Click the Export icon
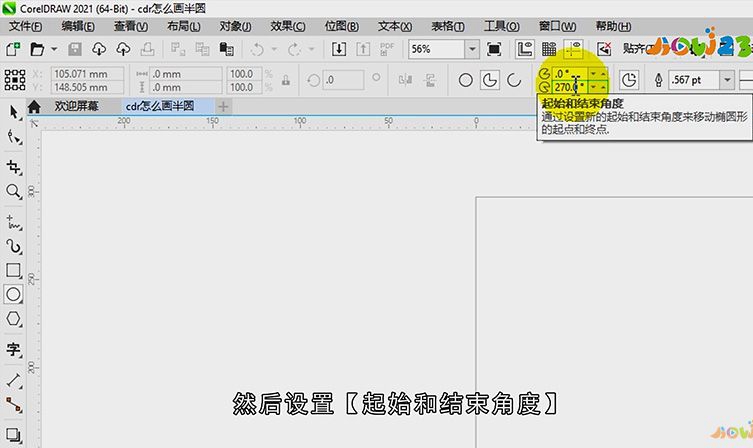 363,49
